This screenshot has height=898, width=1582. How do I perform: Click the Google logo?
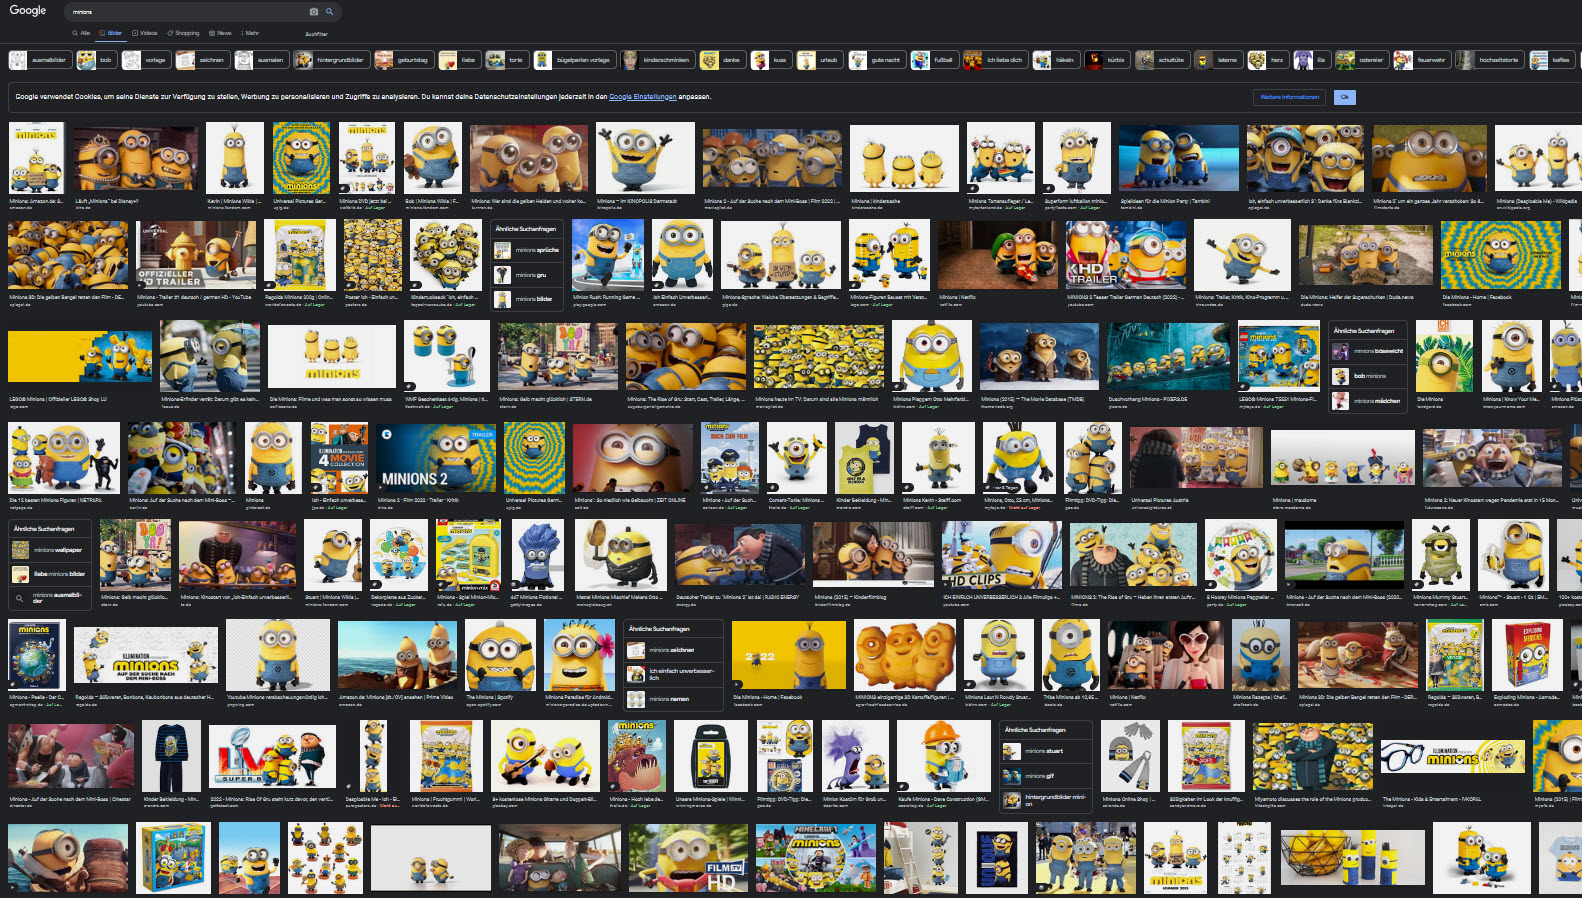point(27,10)
